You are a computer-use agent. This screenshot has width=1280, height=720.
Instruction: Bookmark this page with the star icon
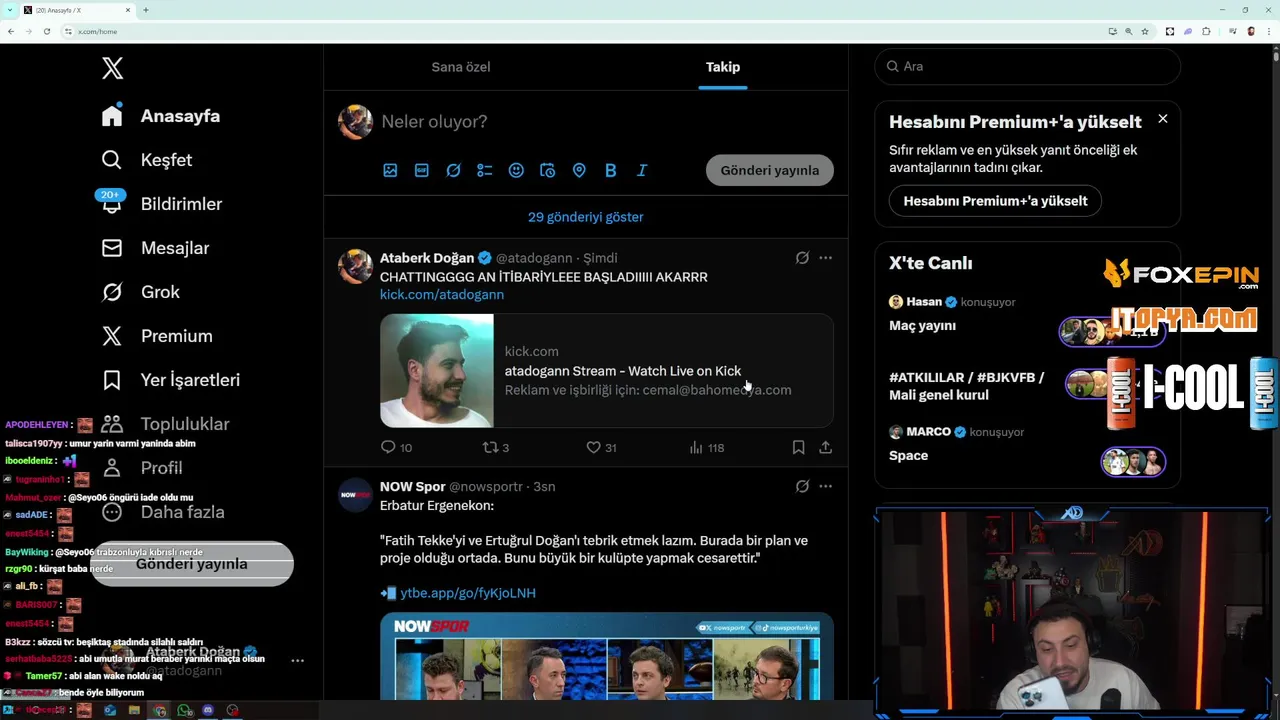(x=1145, y=31)
